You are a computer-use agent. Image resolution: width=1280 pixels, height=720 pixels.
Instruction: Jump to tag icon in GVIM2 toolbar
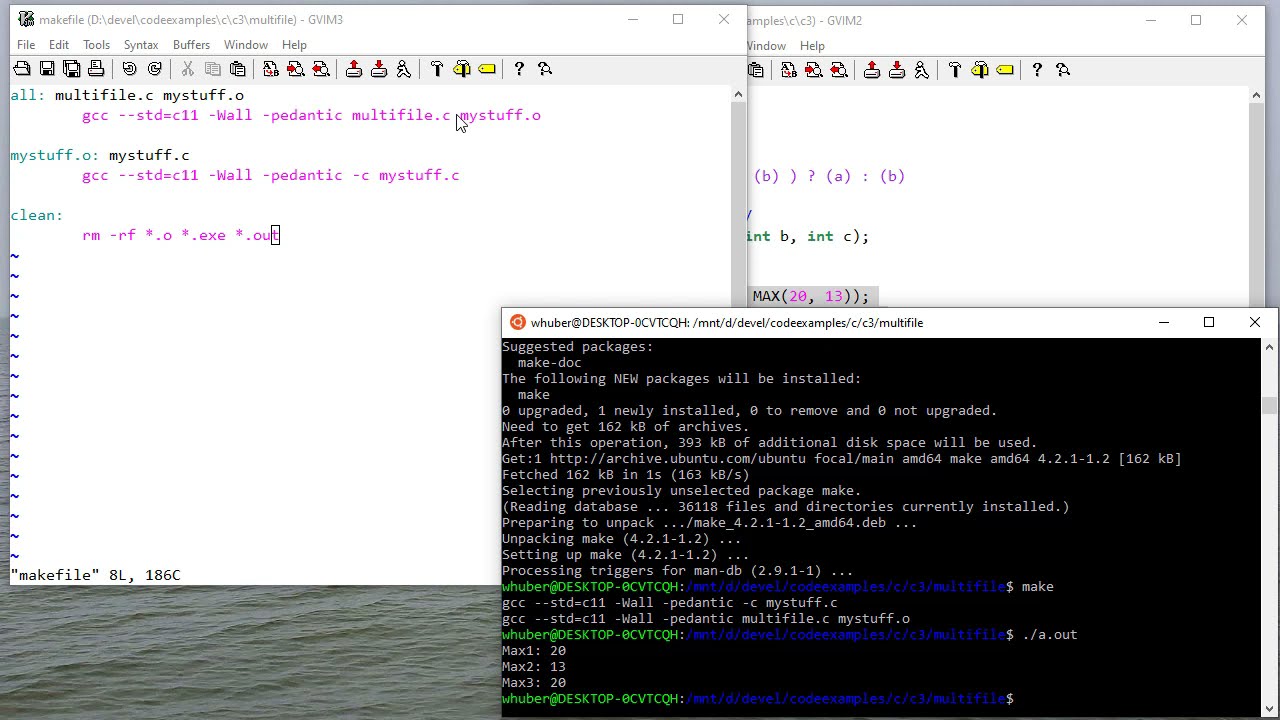1005,70
